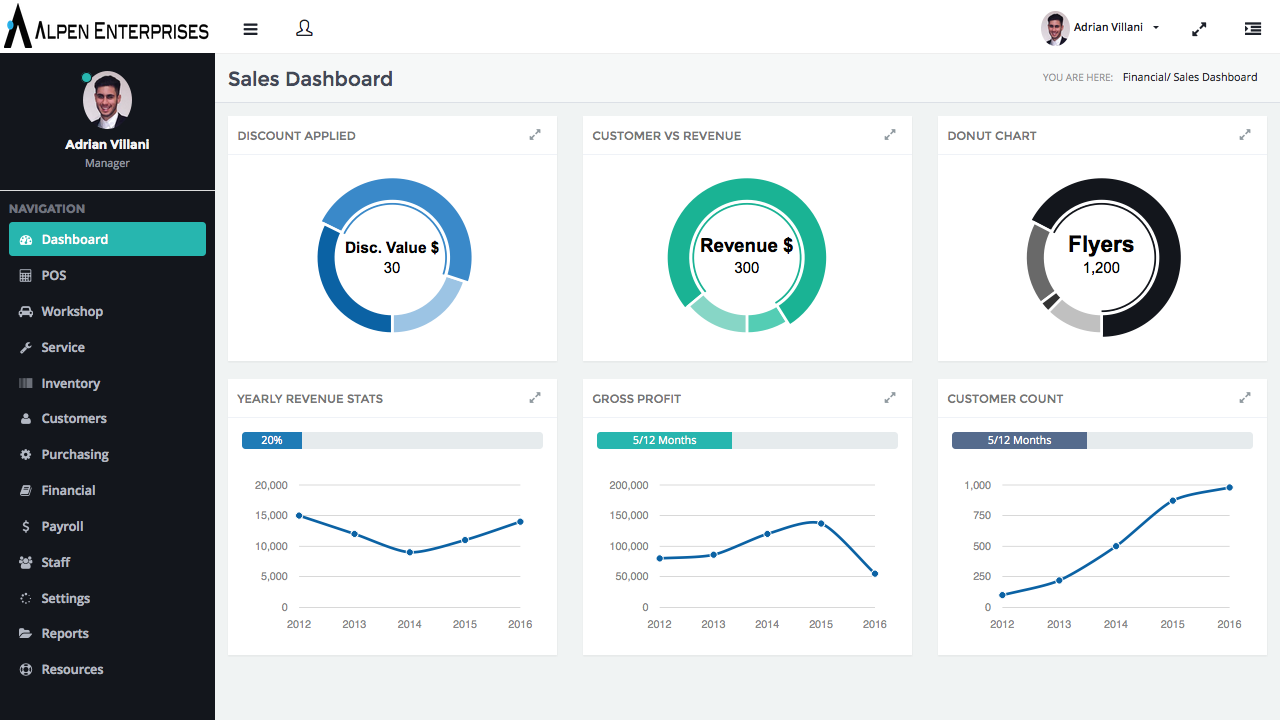Expand the Customer Count card
The image size is (1280, 720).
coord(1245,398)
